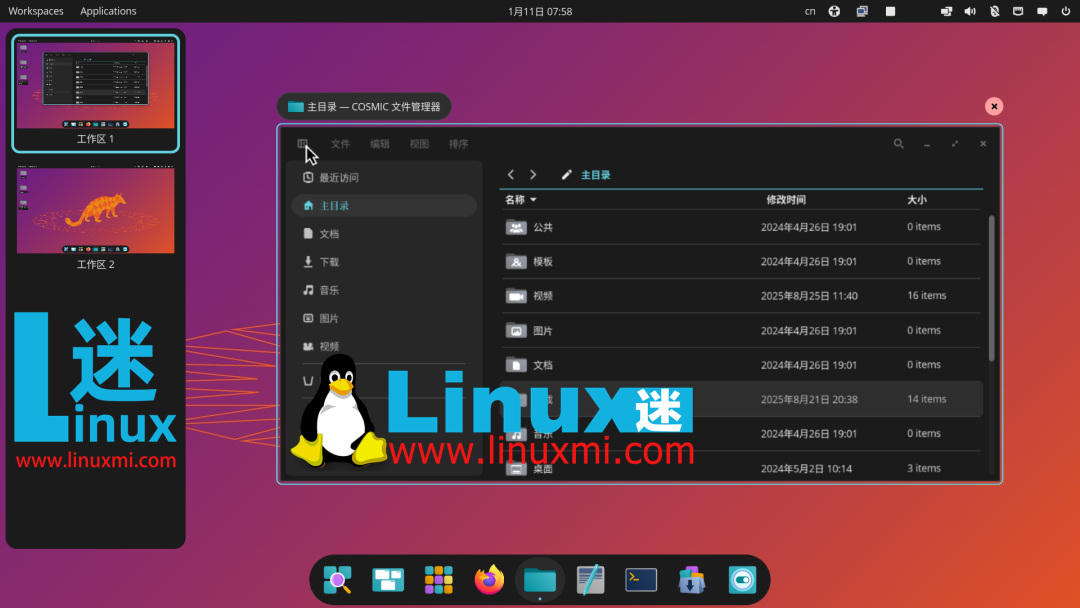Viewport: 1080px width, 608px height.
Task: Sort by 大小 column header
Action: click(x=917, y=200)
